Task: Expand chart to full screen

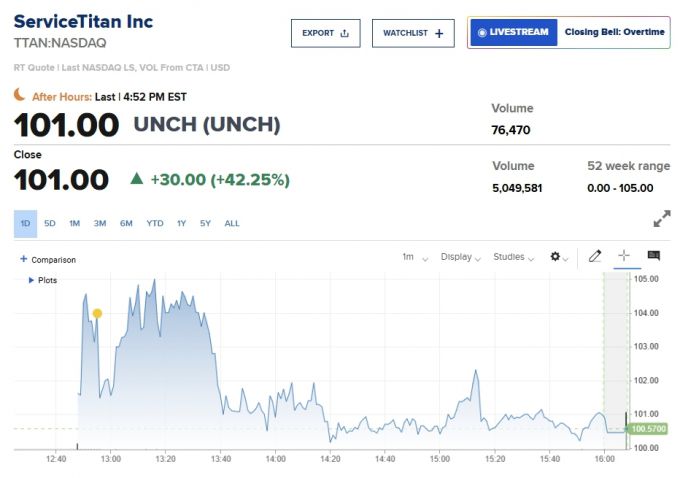Action: [x=662, y=218]
